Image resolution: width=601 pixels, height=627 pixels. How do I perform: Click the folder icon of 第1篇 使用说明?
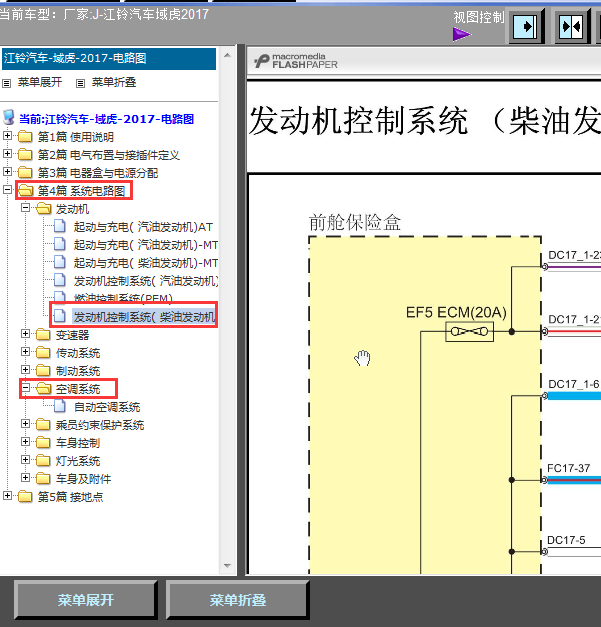(x=25, y=136)
